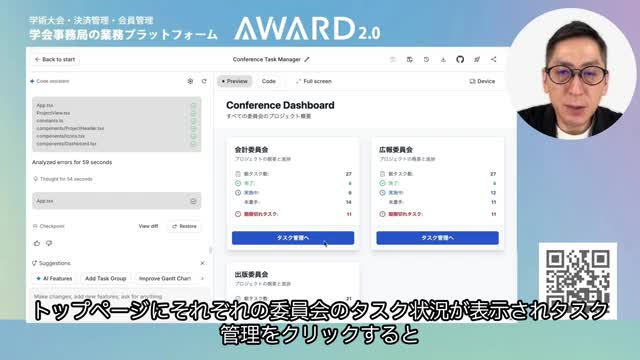Image resolution: width=640 pixels, height=360 pixels.
Task: Click the Checkpoint label
Action: click(x=49, y=226)
